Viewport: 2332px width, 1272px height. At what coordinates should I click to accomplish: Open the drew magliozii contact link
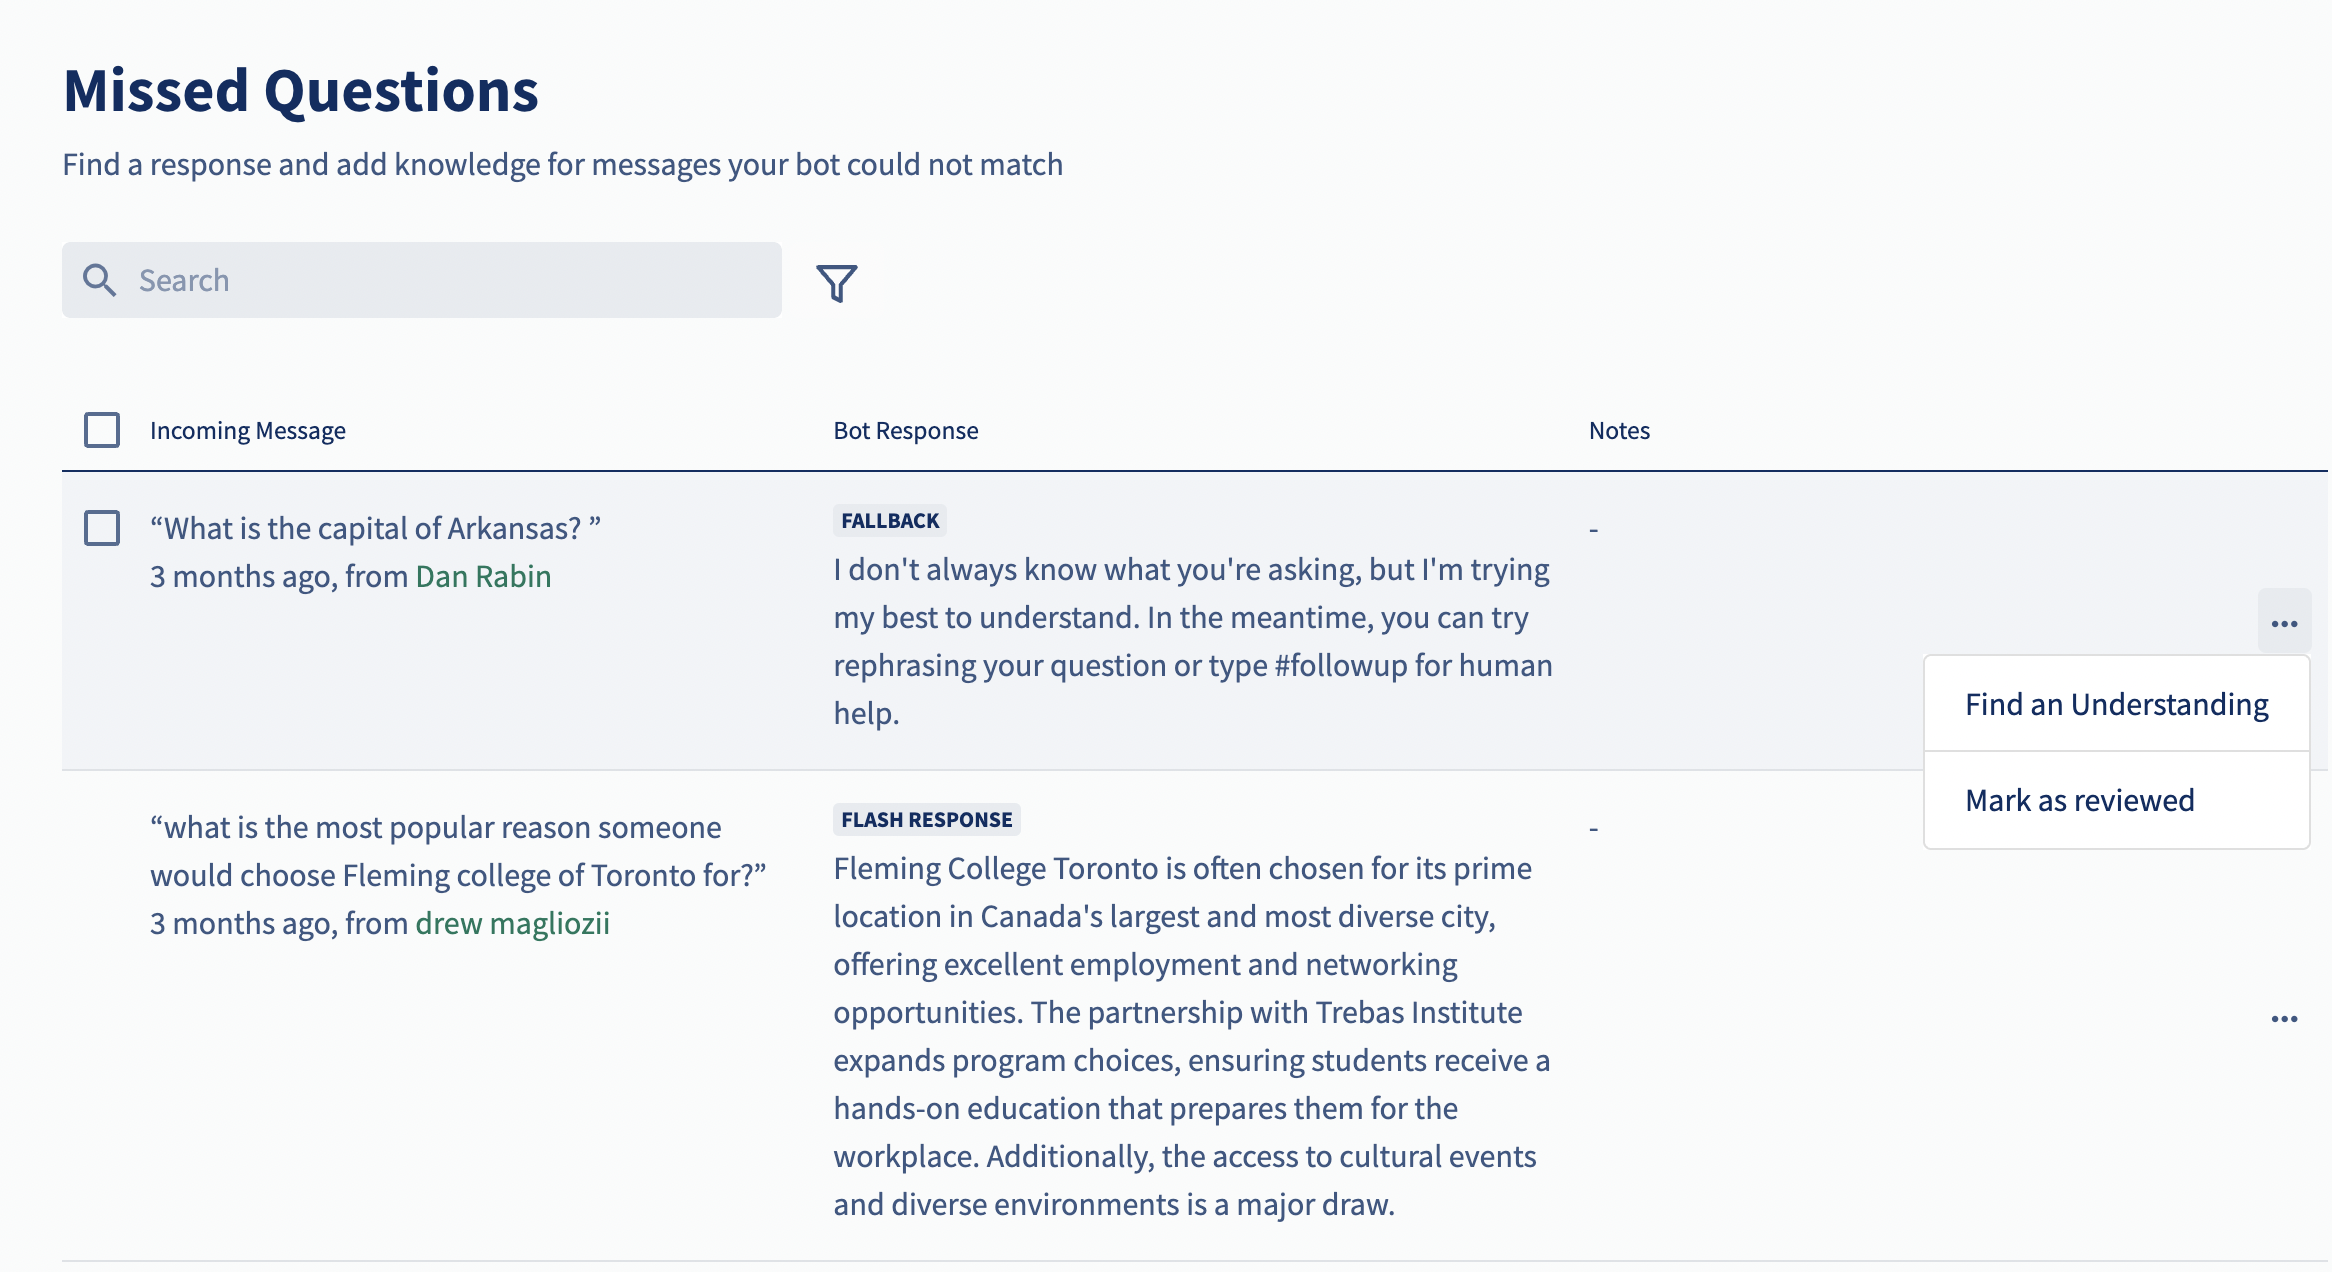(512, 923)
